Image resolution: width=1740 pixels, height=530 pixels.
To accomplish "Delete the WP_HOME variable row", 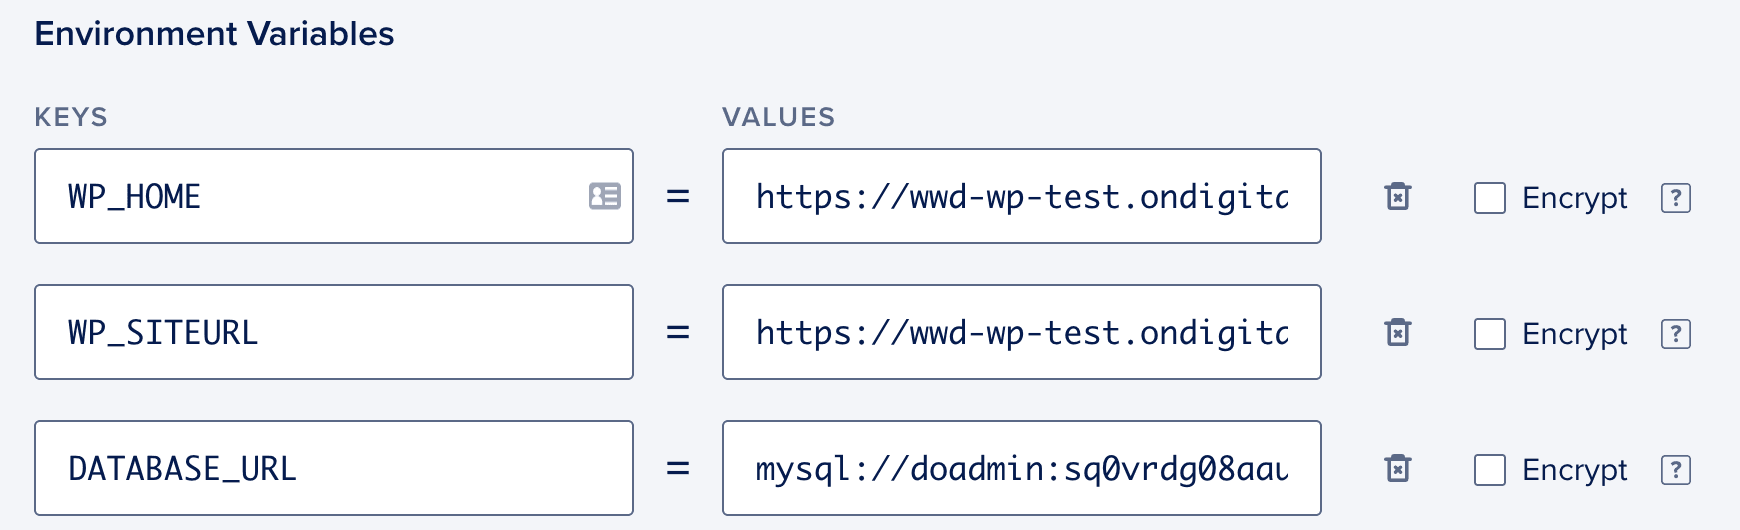I will pos(1398,197).
